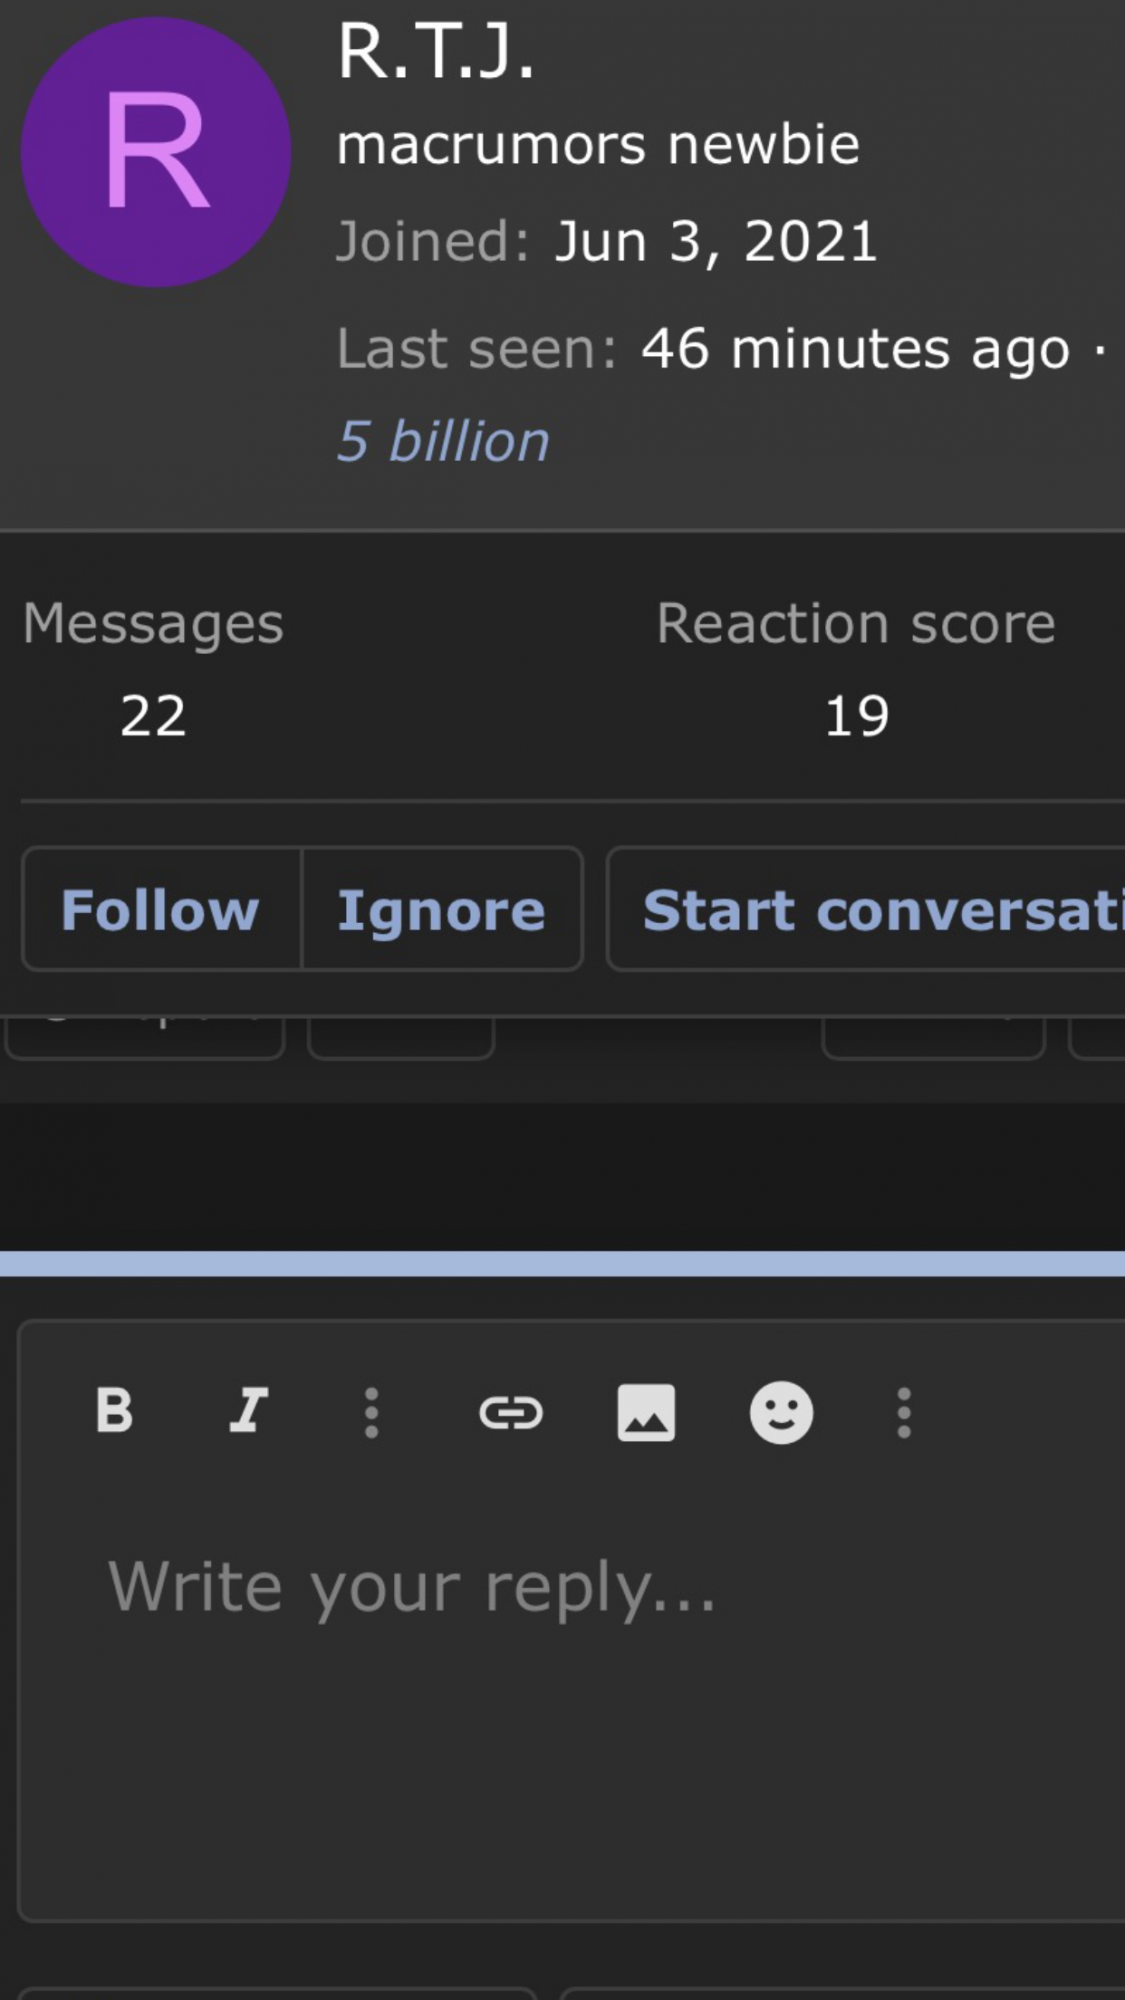The width and height of the screenshot is (1125, 2000).
Task: Follow user R.T.J.
Action: pos(161,909)
